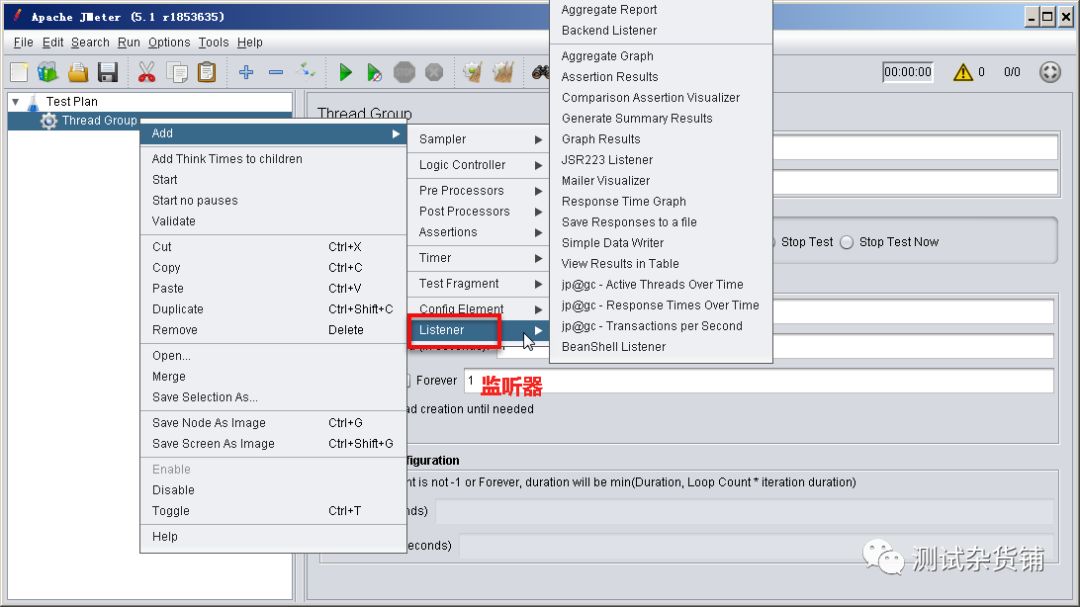Open the Help menu in menu bar
This screenshot has width=1080, height=607.
point(249,42)
